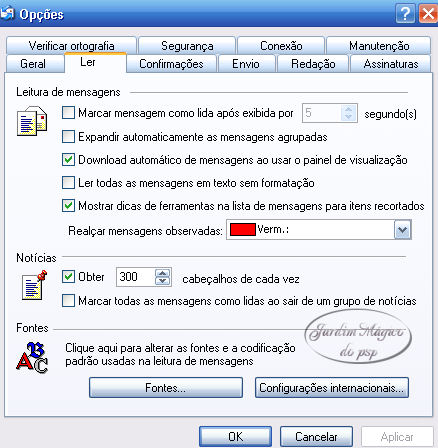Select the Verificar ortografia tab
Image resolution: width=438 pixels, height=448 pixels.
71,46
